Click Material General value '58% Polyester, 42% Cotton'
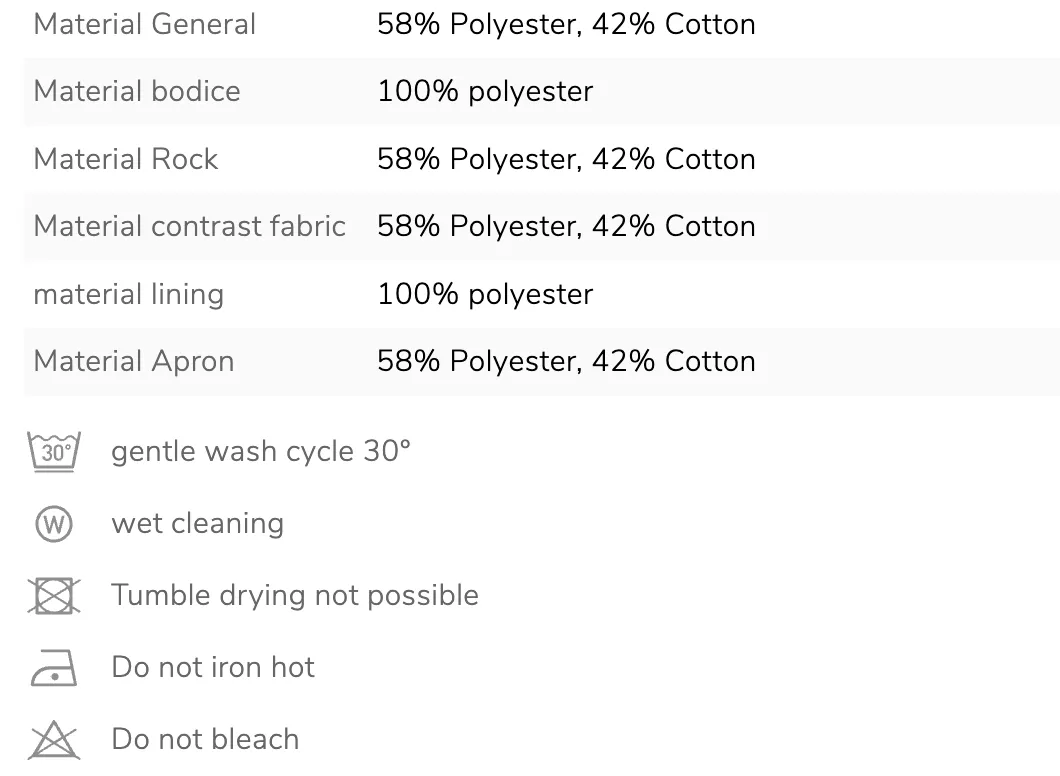 (x=567, y=24)
